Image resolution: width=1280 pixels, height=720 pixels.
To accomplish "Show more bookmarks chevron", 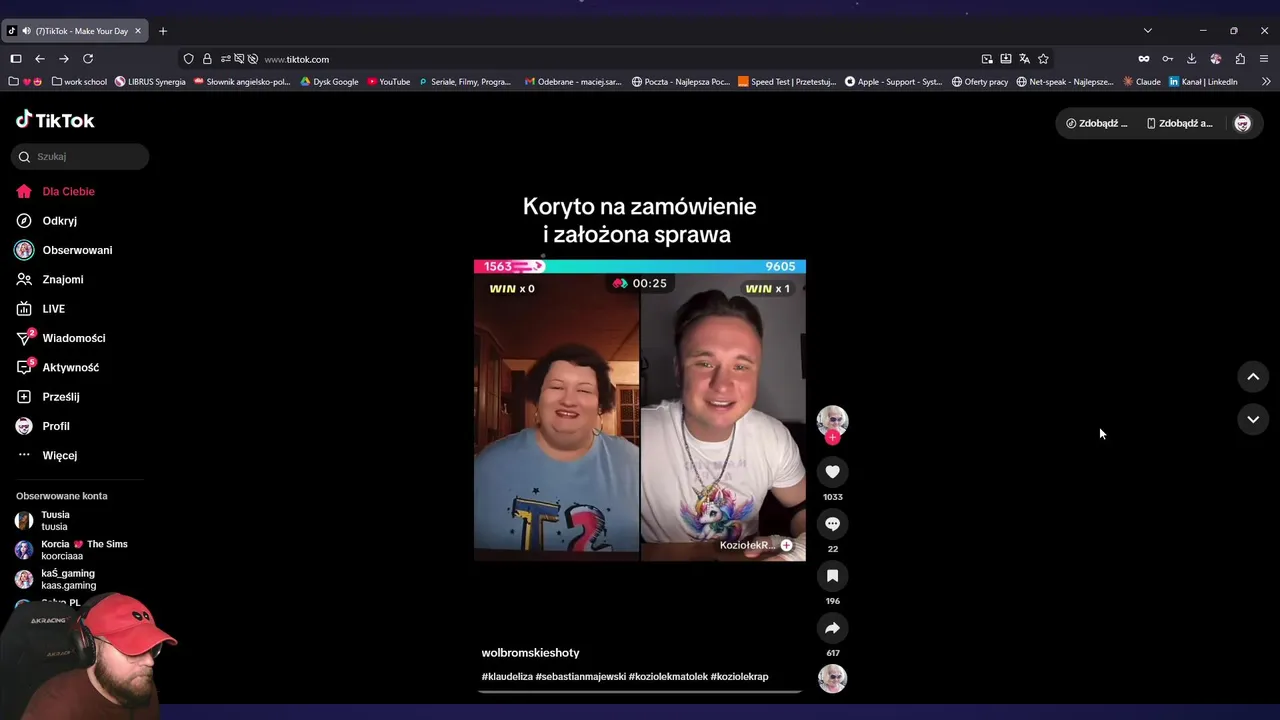I will [1266, 82].
